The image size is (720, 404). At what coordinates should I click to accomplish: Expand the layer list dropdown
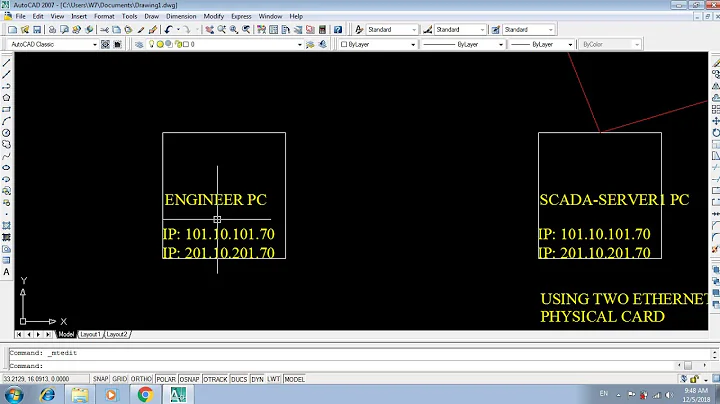pos(300,45)
